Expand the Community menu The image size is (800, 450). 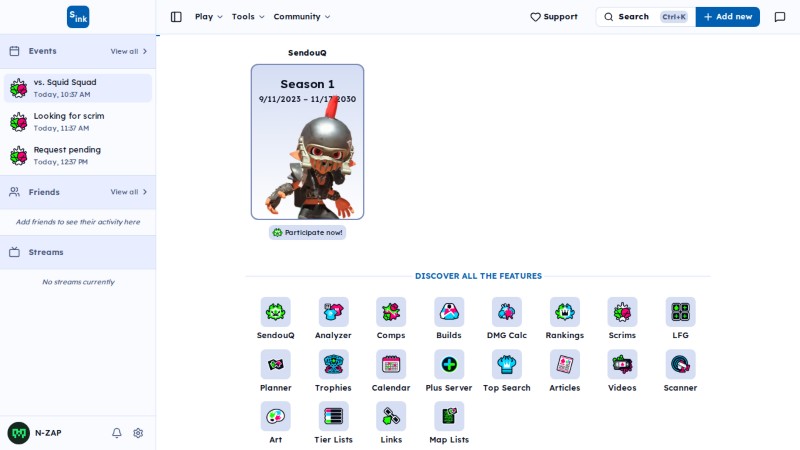(x=302, y=17)
